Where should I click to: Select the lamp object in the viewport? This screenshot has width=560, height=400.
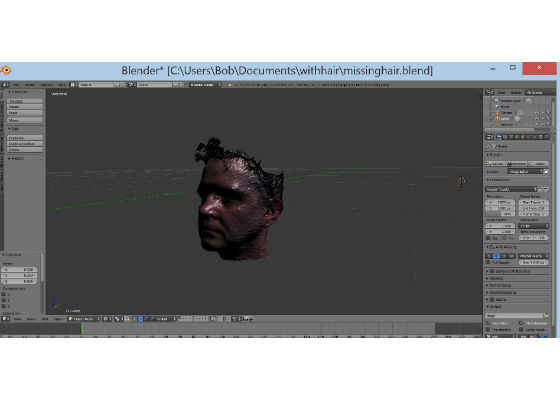coord(461,181)
